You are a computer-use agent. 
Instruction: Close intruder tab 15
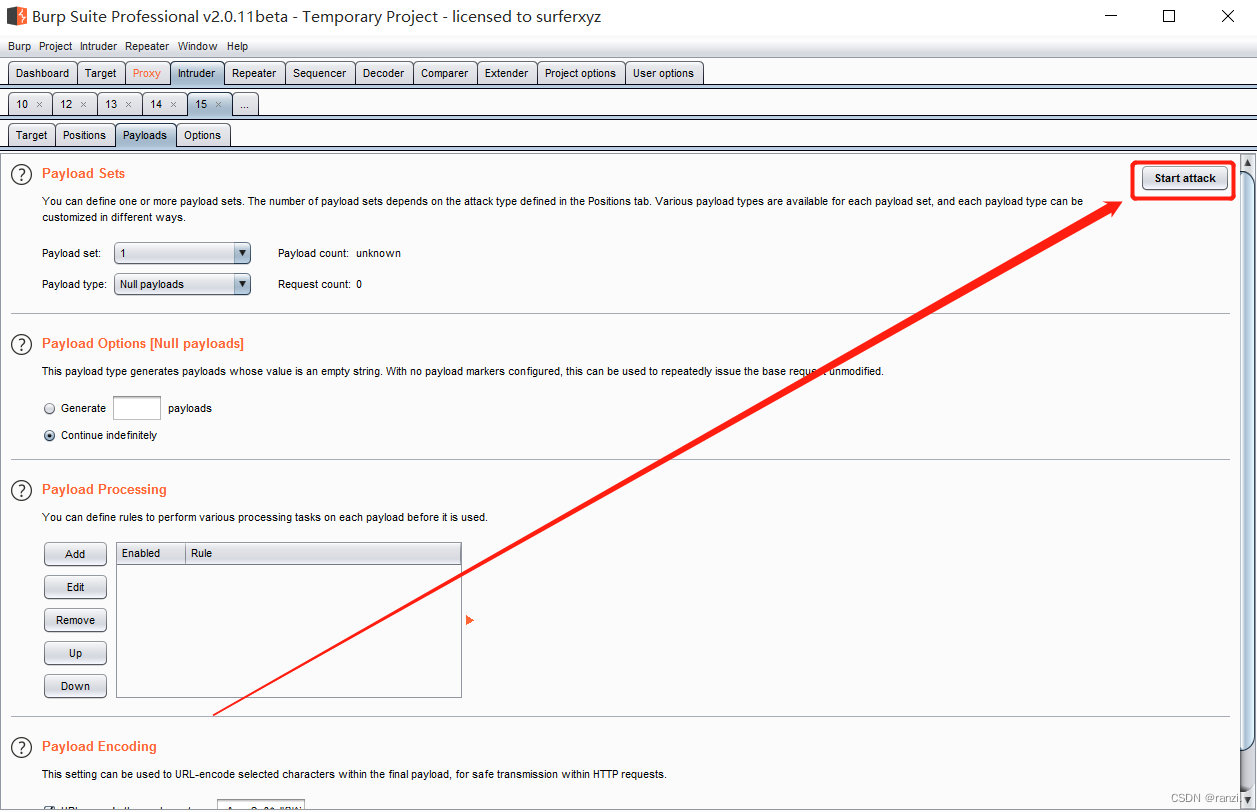click(218, 104)
